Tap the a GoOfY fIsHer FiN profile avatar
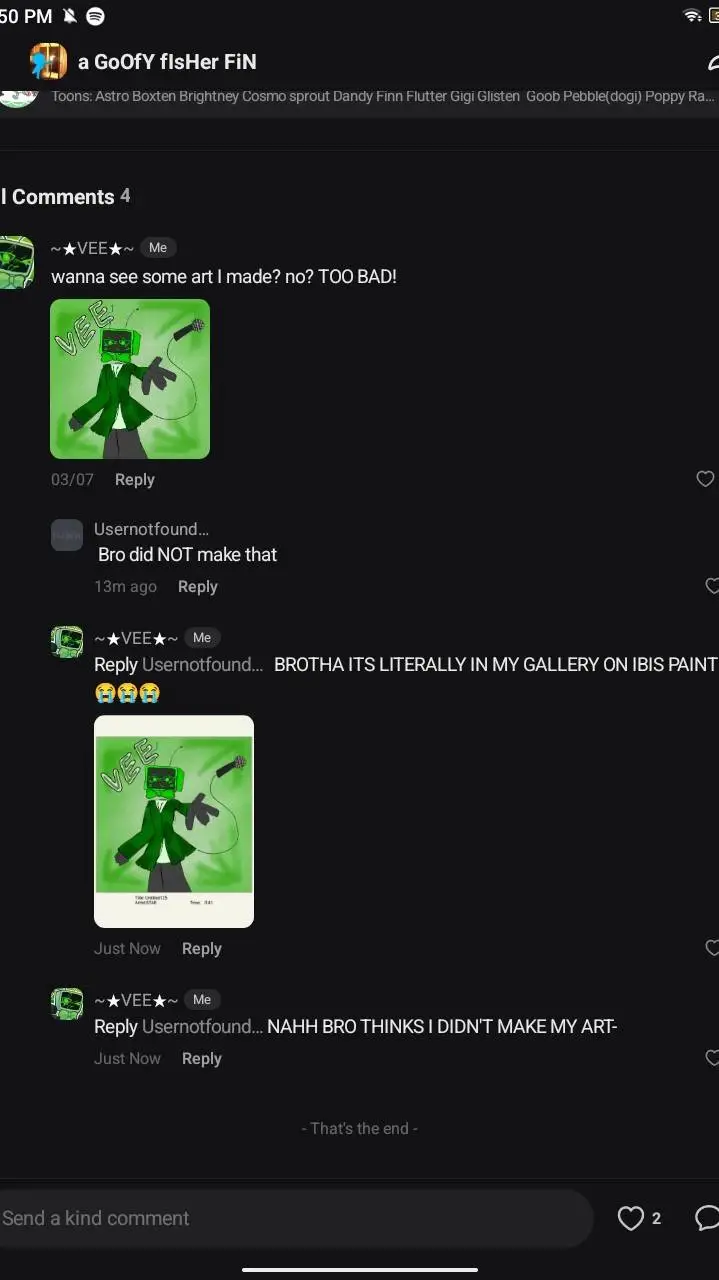The height and width of the screenshot is (1280, 719). coord(48,62)
